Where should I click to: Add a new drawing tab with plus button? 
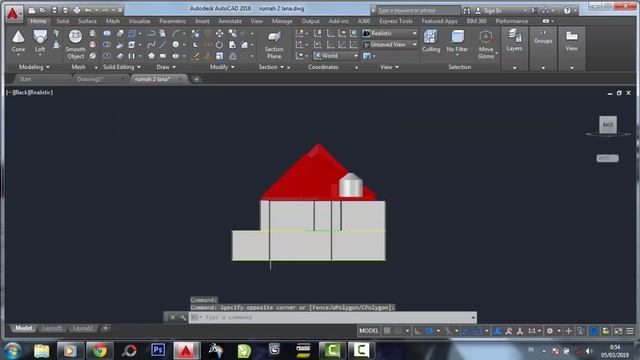(196, 79)
